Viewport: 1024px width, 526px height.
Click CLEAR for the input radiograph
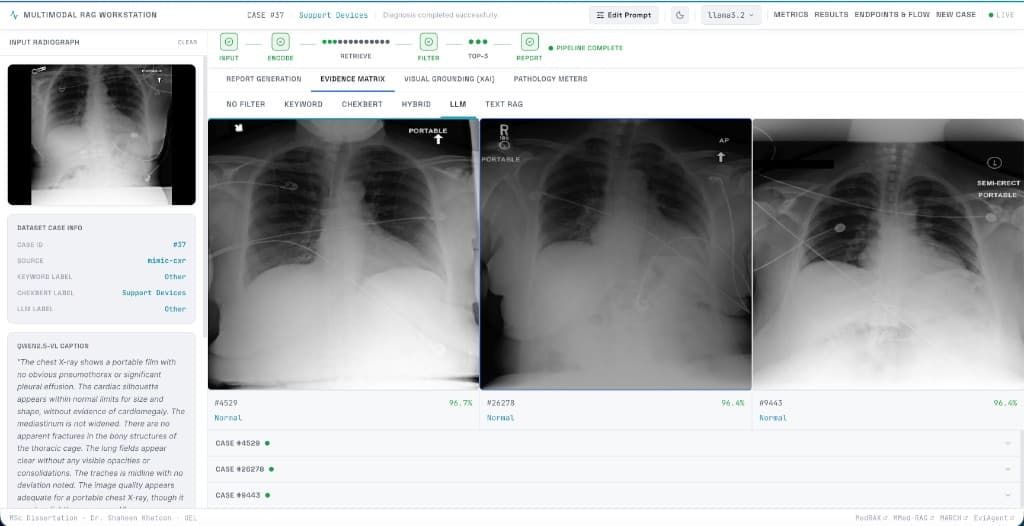click(187, 42)
